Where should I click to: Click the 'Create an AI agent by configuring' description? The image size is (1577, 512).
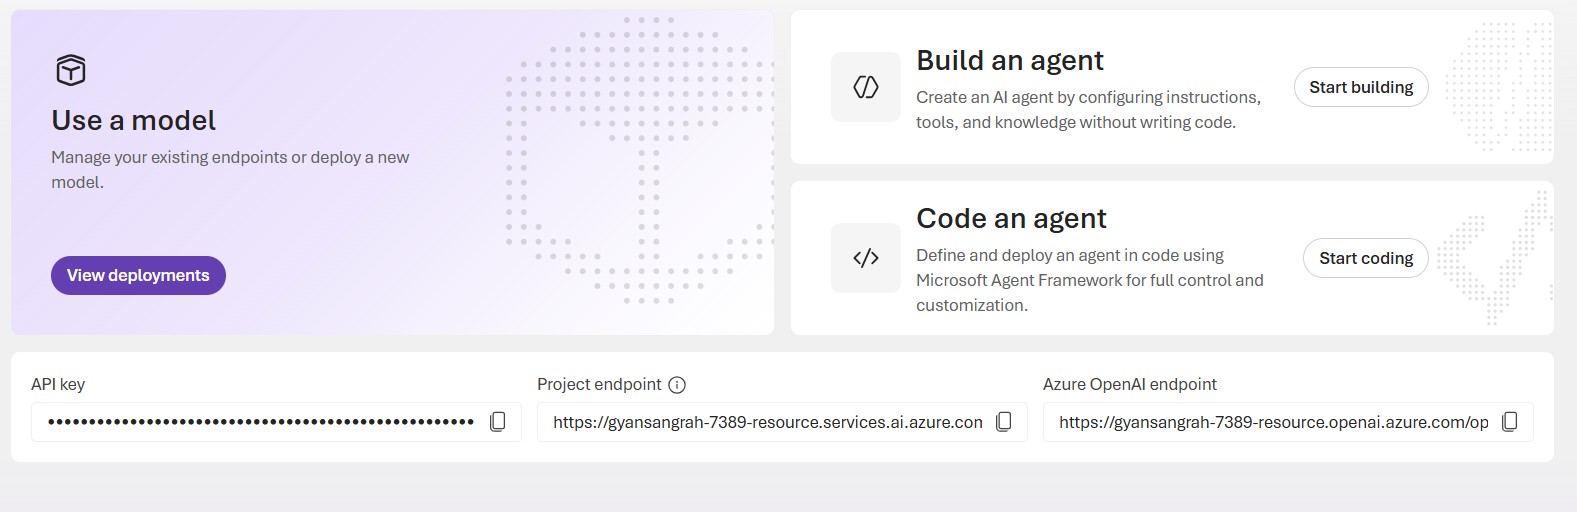pyautogui.click(x=1088, y=110)
